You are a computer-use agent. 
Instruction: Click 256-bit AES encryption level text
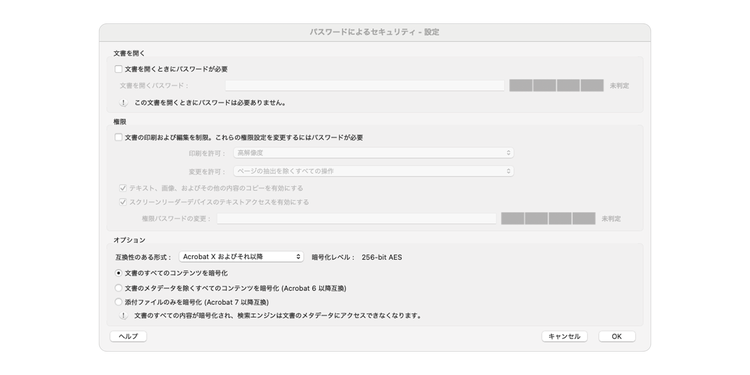coord(382,257)
